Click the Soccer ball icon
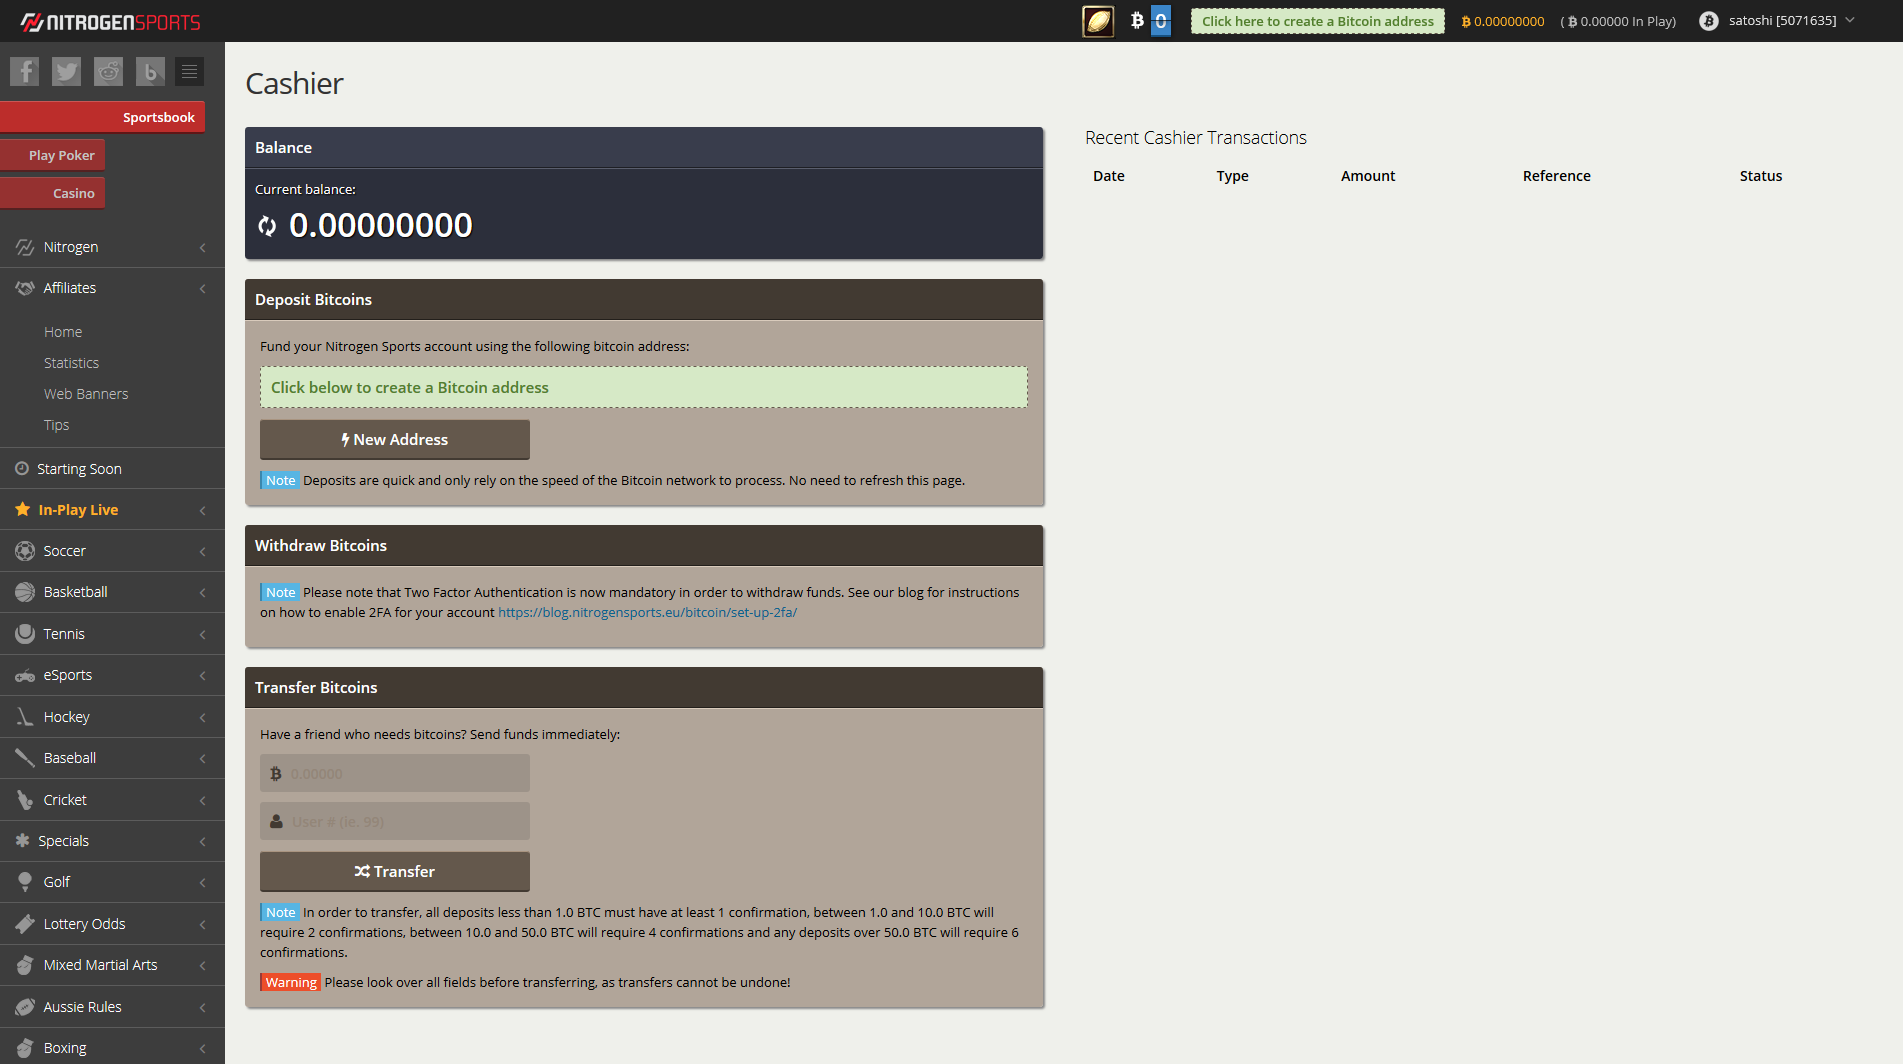1903x1064 pixels. point(25,551)
